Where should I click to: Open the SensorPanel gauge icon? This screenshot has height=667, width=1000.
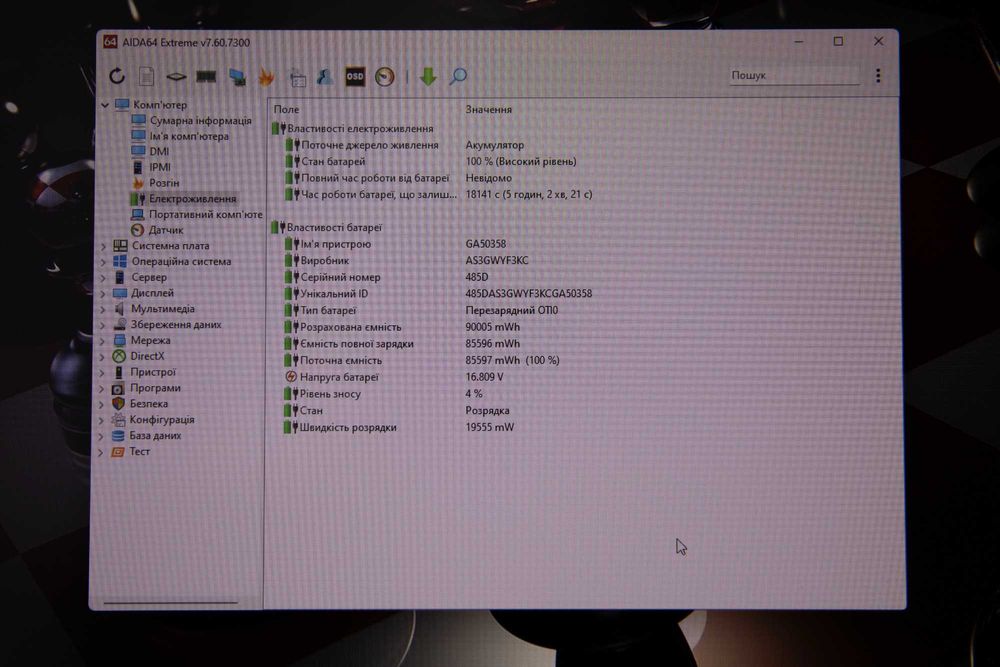[385, 77]
